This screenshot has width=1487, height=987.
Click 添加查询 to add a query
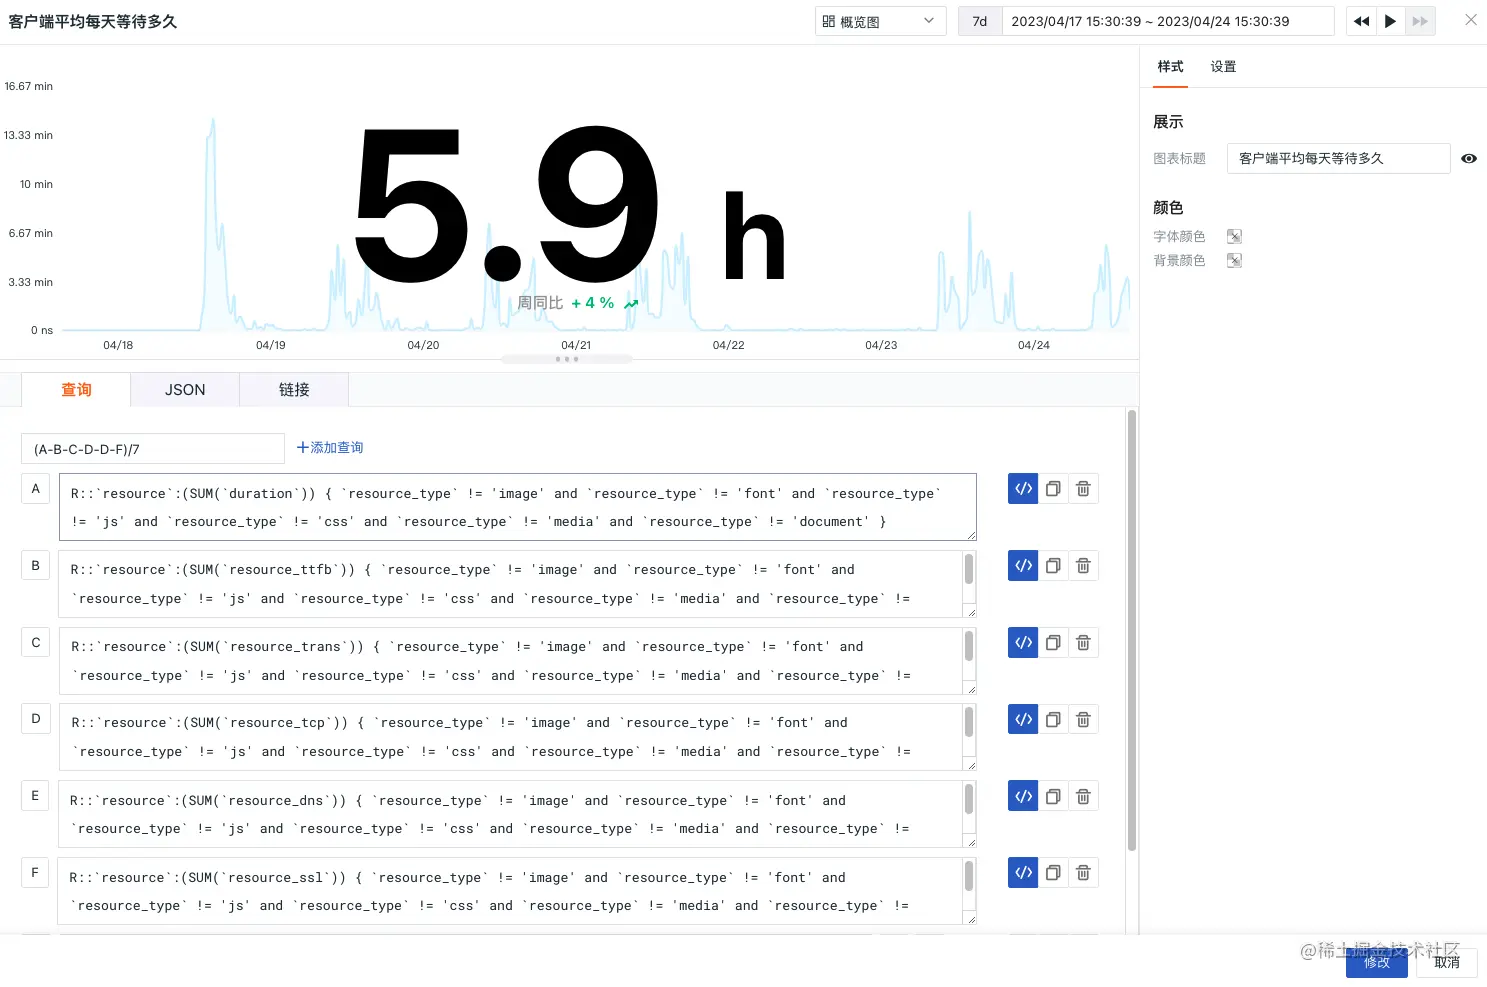pos(330,448)
